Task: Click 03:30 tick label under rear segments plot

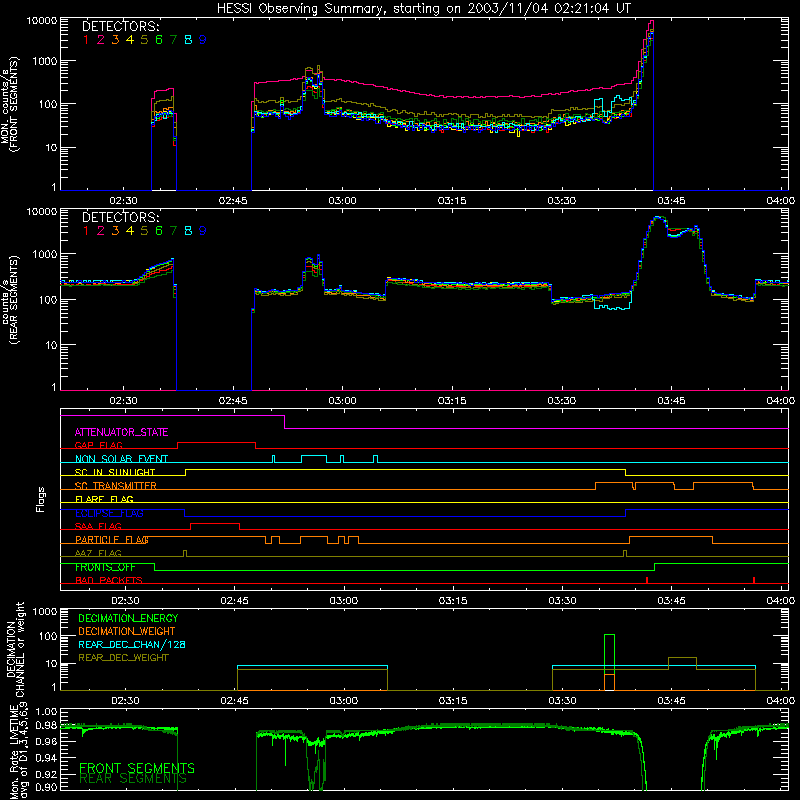Action: click(x=562, y=401)
